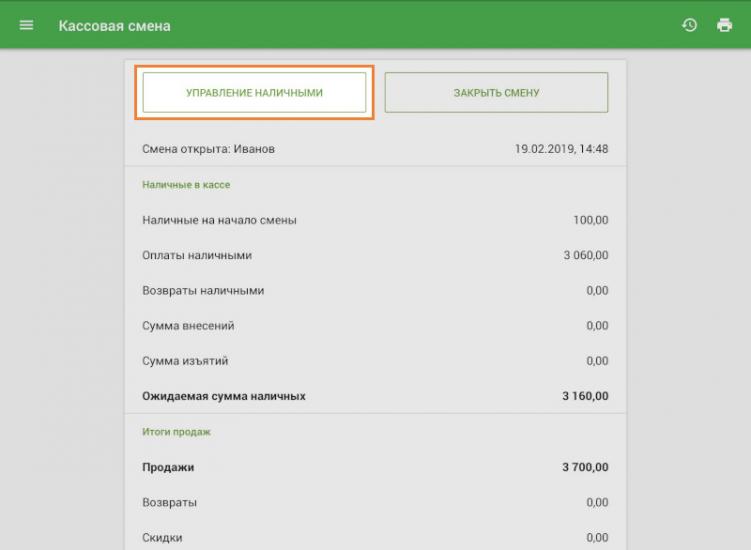Click the 3 160,00 expected cash total
Viewport: 751px width, 550px height.
point(584,396)
